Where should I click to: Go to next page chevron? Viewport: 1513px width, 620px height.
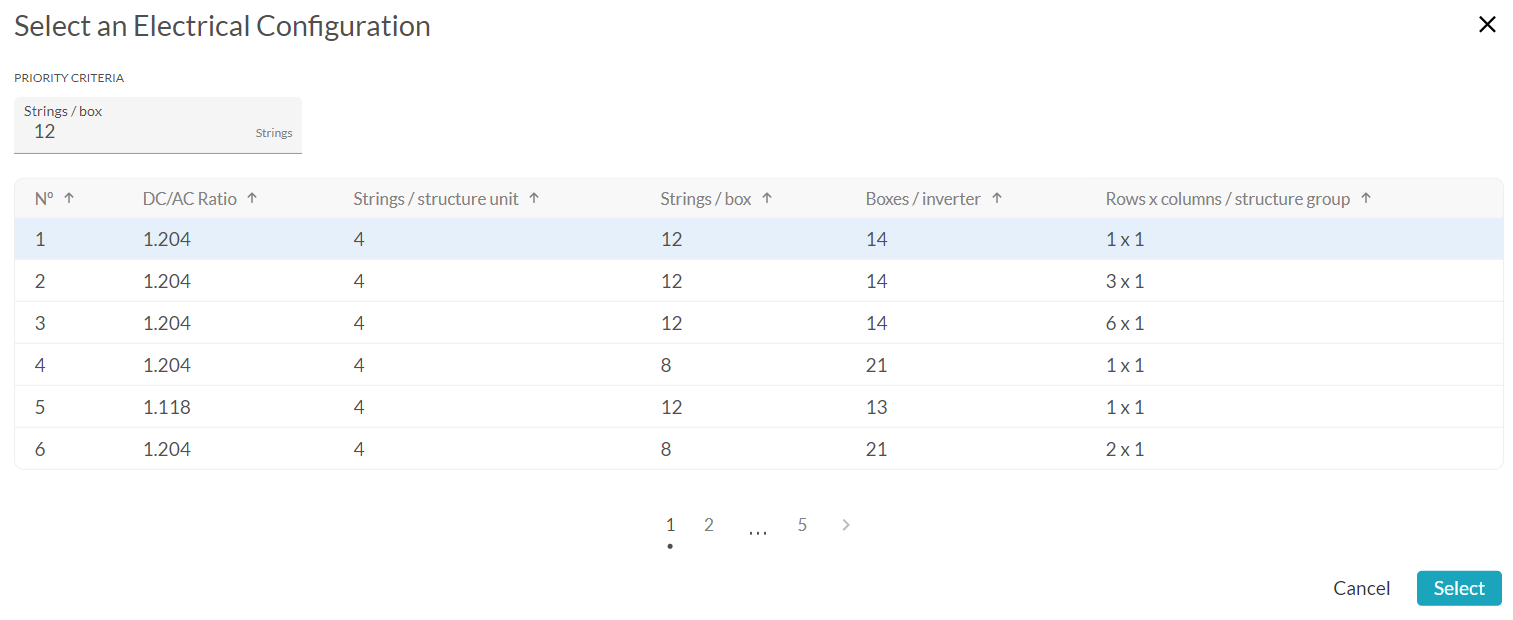point(846,525)
